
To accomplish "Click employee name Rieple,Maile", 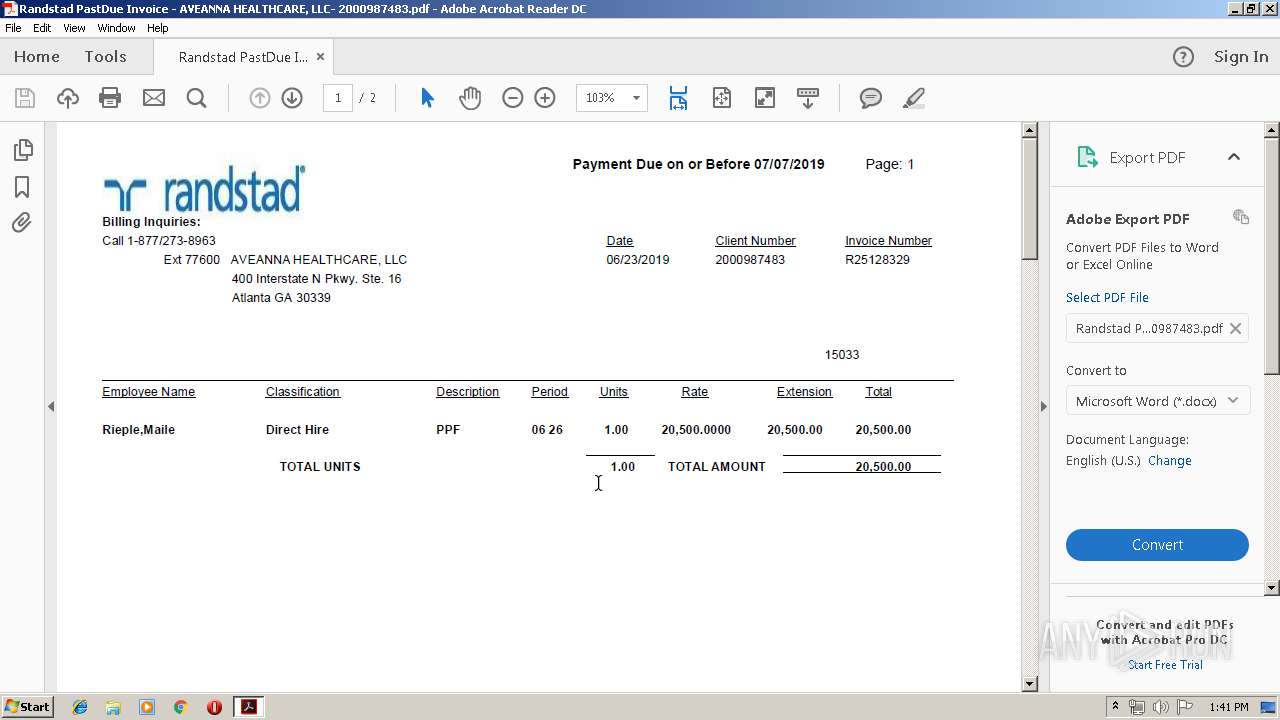I will coord(138,430).
